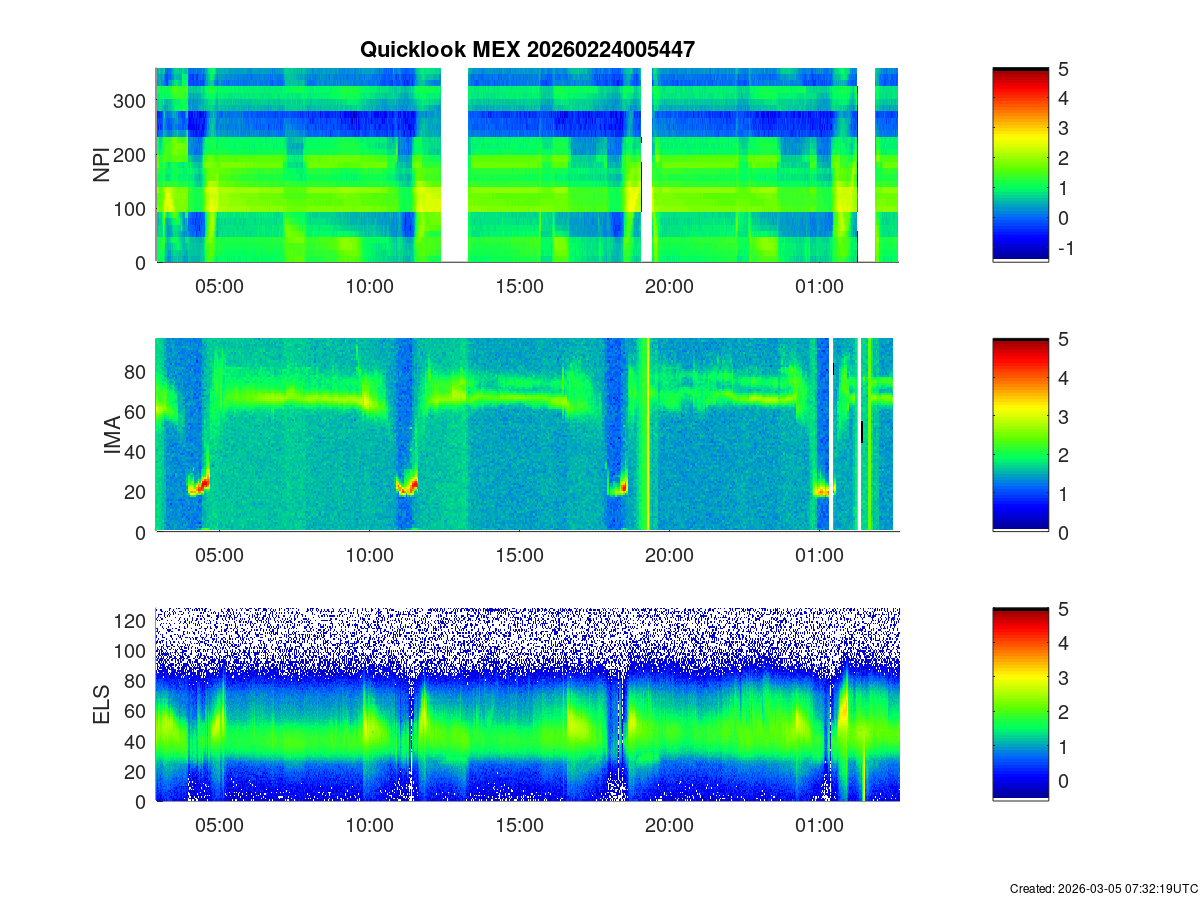Click the 10:00 tick label under NPI panel
Screen dimensions: 1200x900
point(369,286)
